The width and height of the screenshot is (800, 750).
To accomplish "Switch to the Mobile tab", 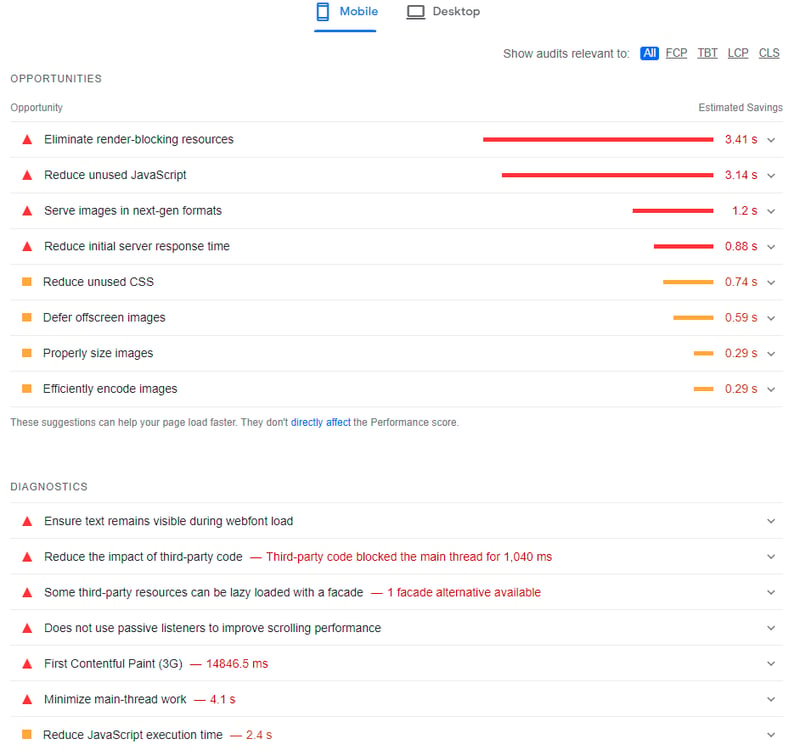I will [345, 15].
